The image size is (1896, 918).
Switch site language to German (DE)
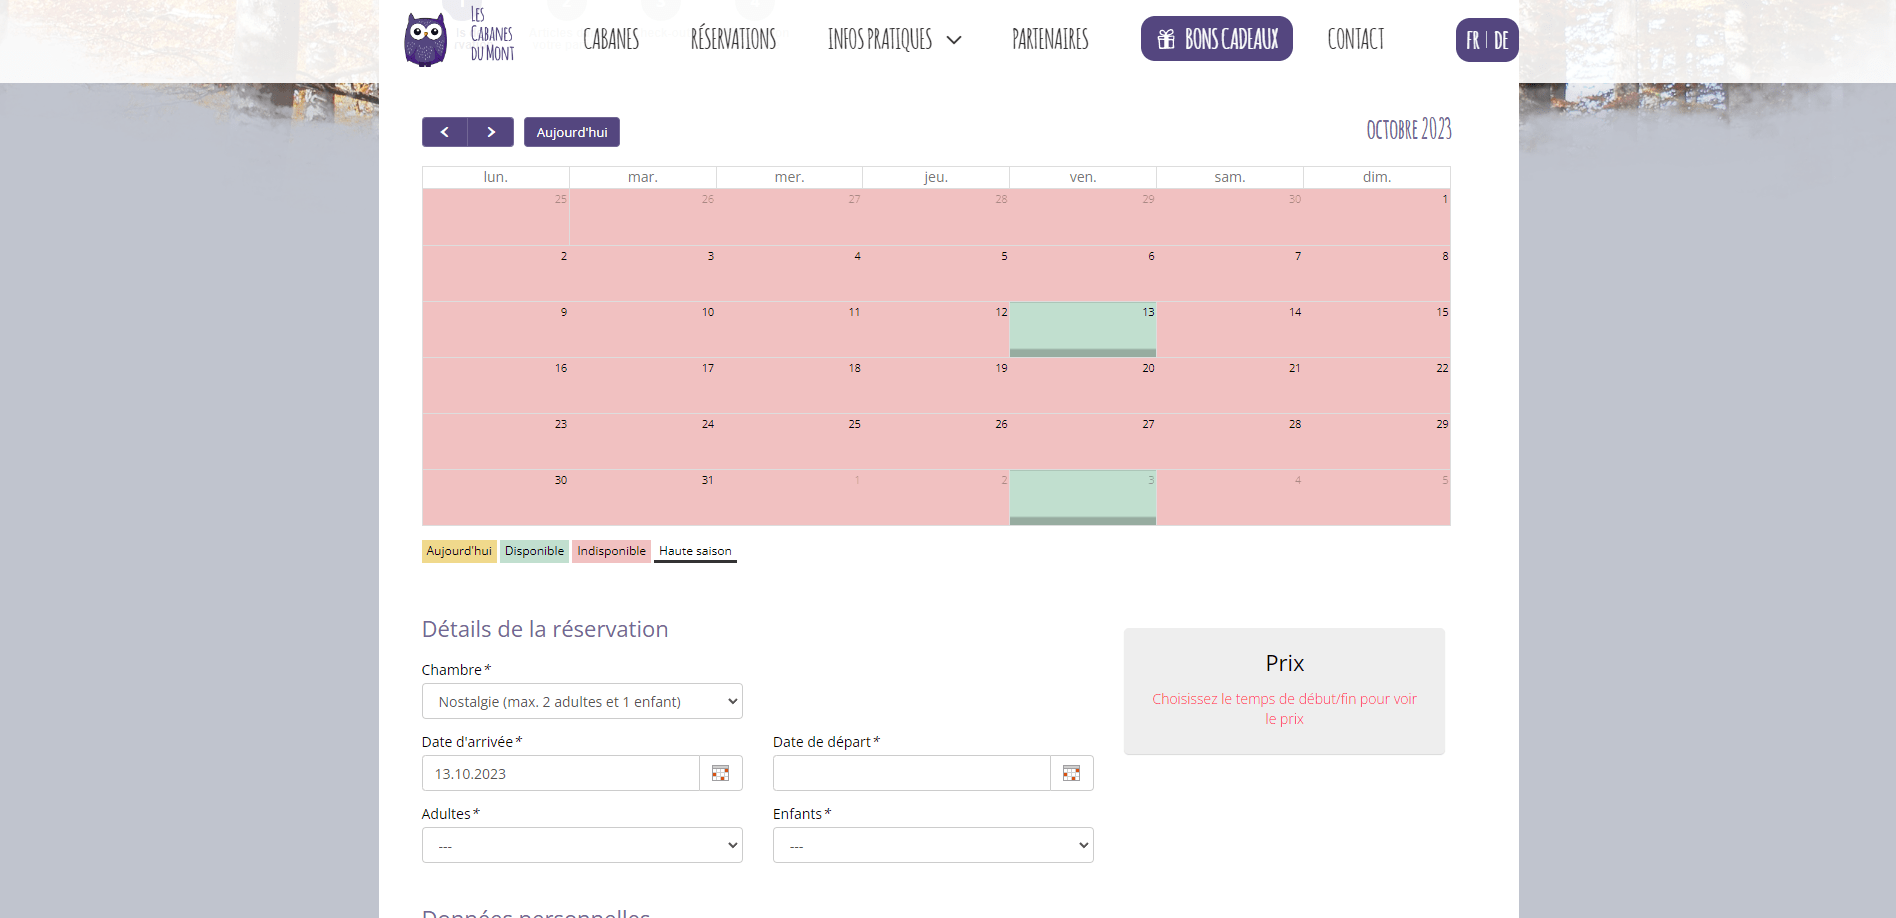point(1501,41)
